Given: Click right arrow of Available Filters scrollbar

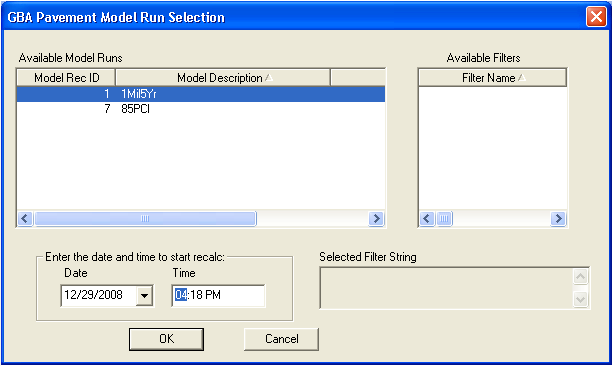Looking at the screenshot, I should [558, 218].
